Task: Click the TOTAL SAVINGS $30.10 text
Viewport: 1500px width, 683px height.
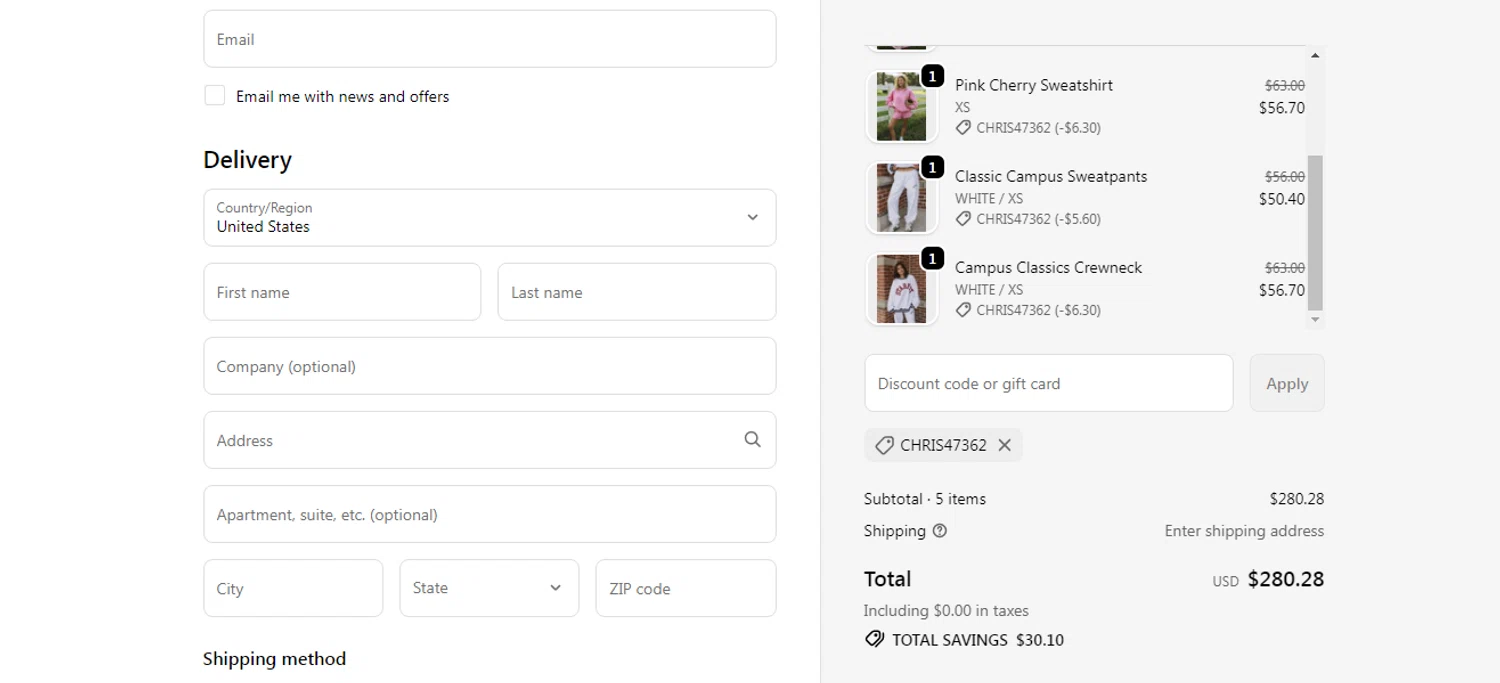Action: click(978, 640)
